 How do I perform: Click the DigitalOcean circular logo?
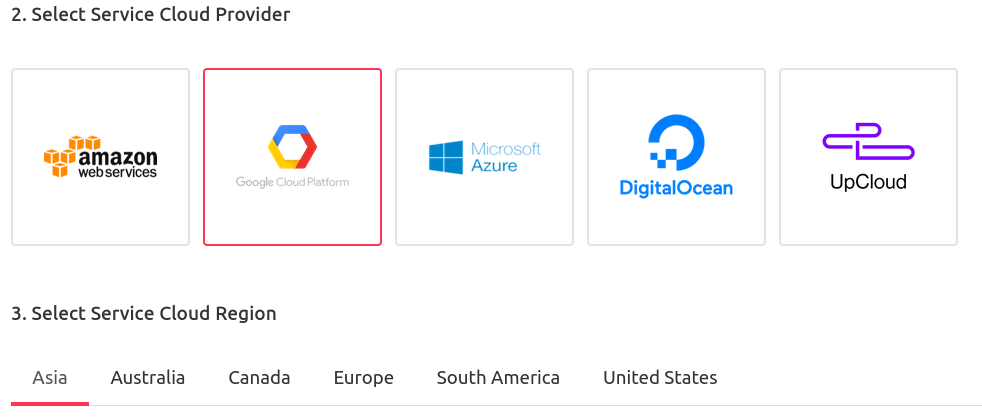click(x=676, y=143)
